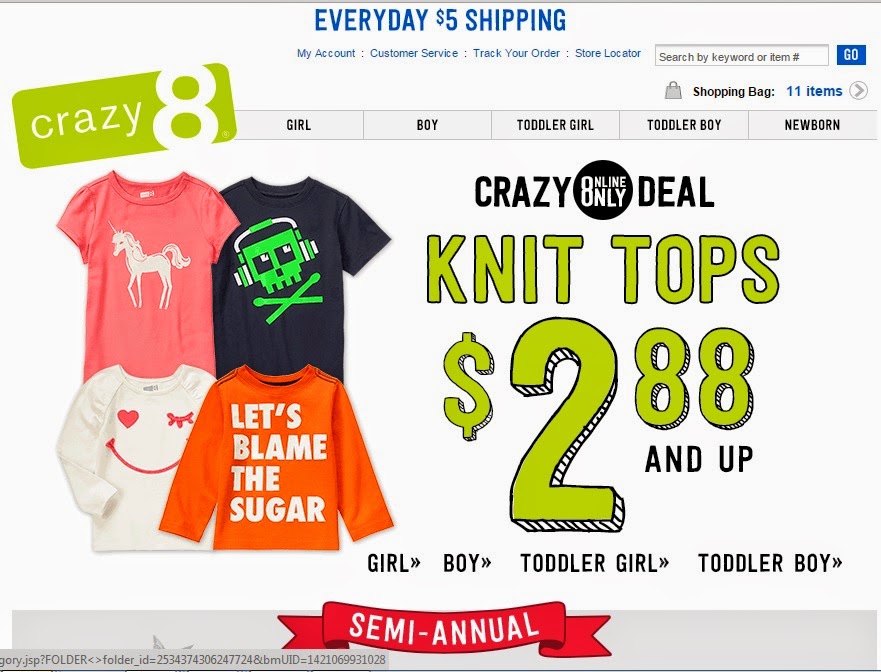Click the shopping bag icon
Viewport: 881px width, 672px height.
click(673, 90)
